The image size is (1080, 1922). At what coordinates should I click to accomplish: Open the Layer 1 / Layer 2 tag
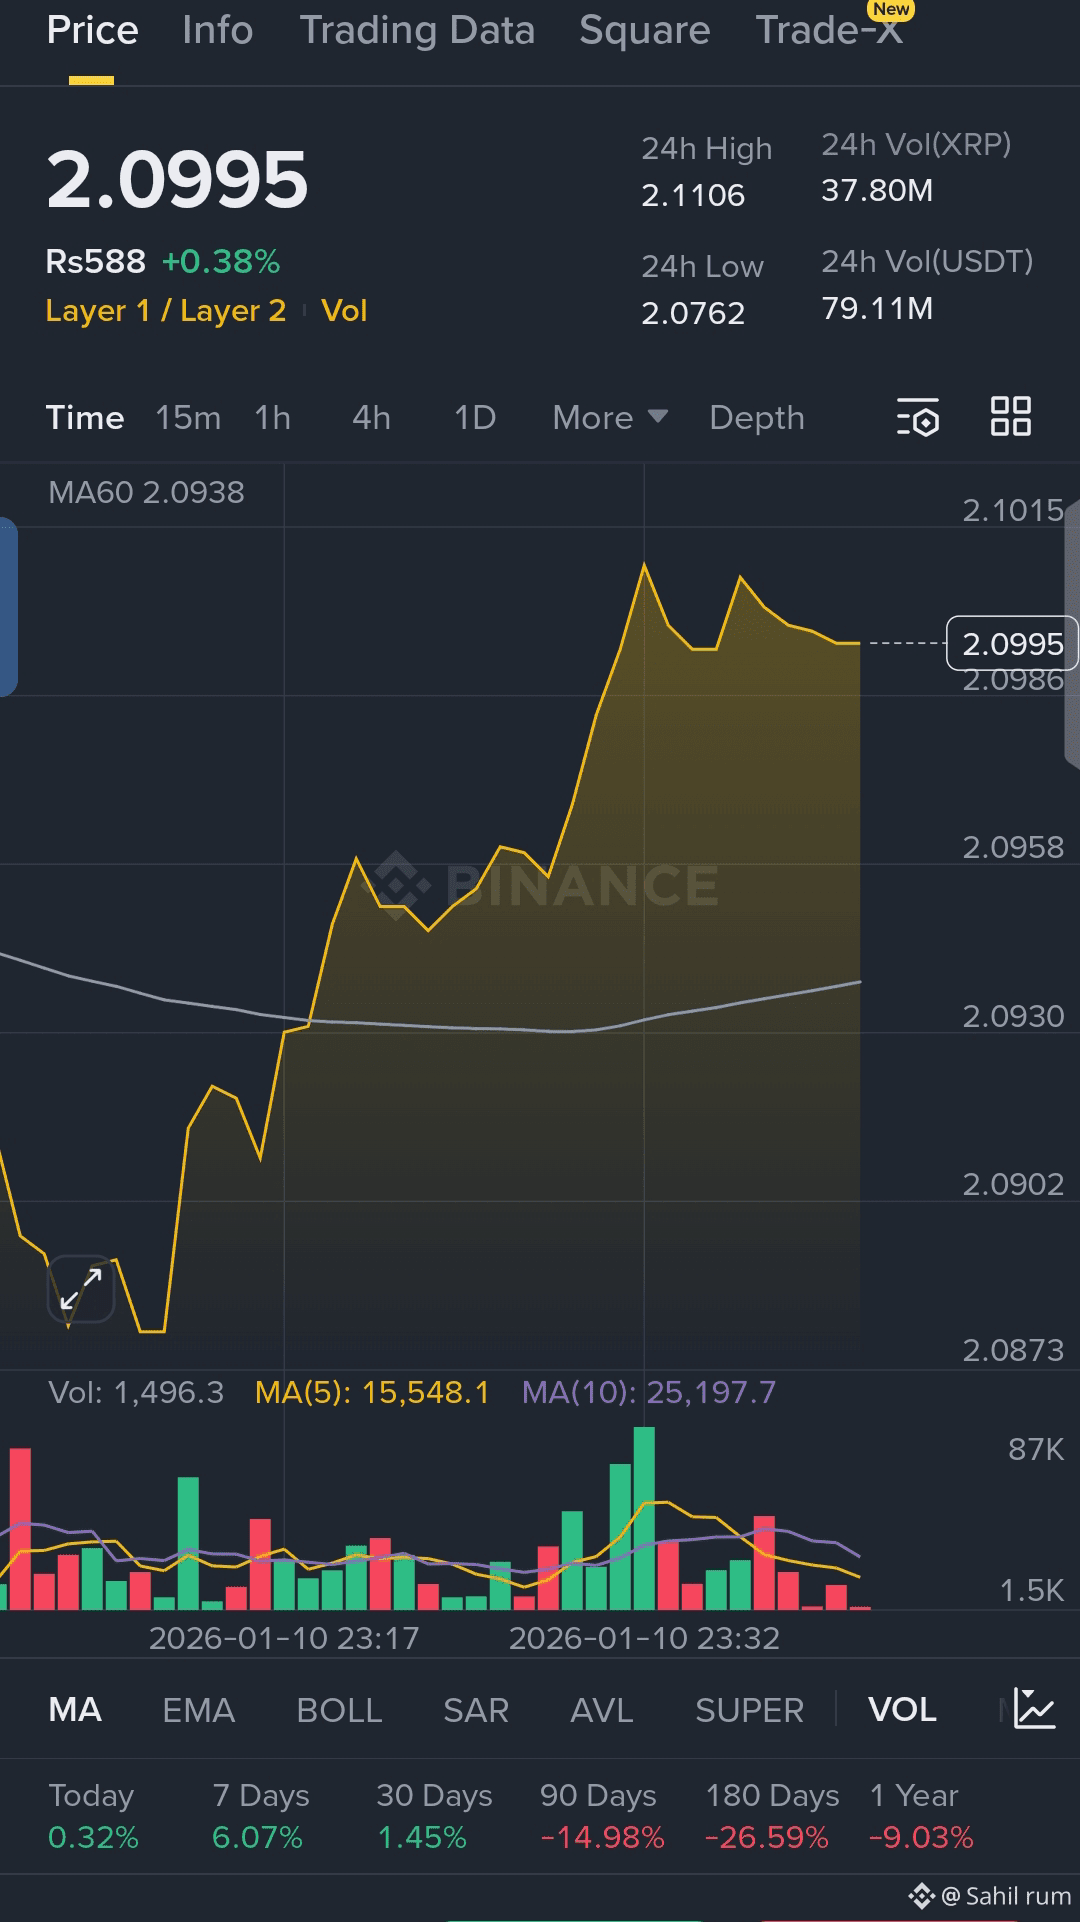click(166, 310)
